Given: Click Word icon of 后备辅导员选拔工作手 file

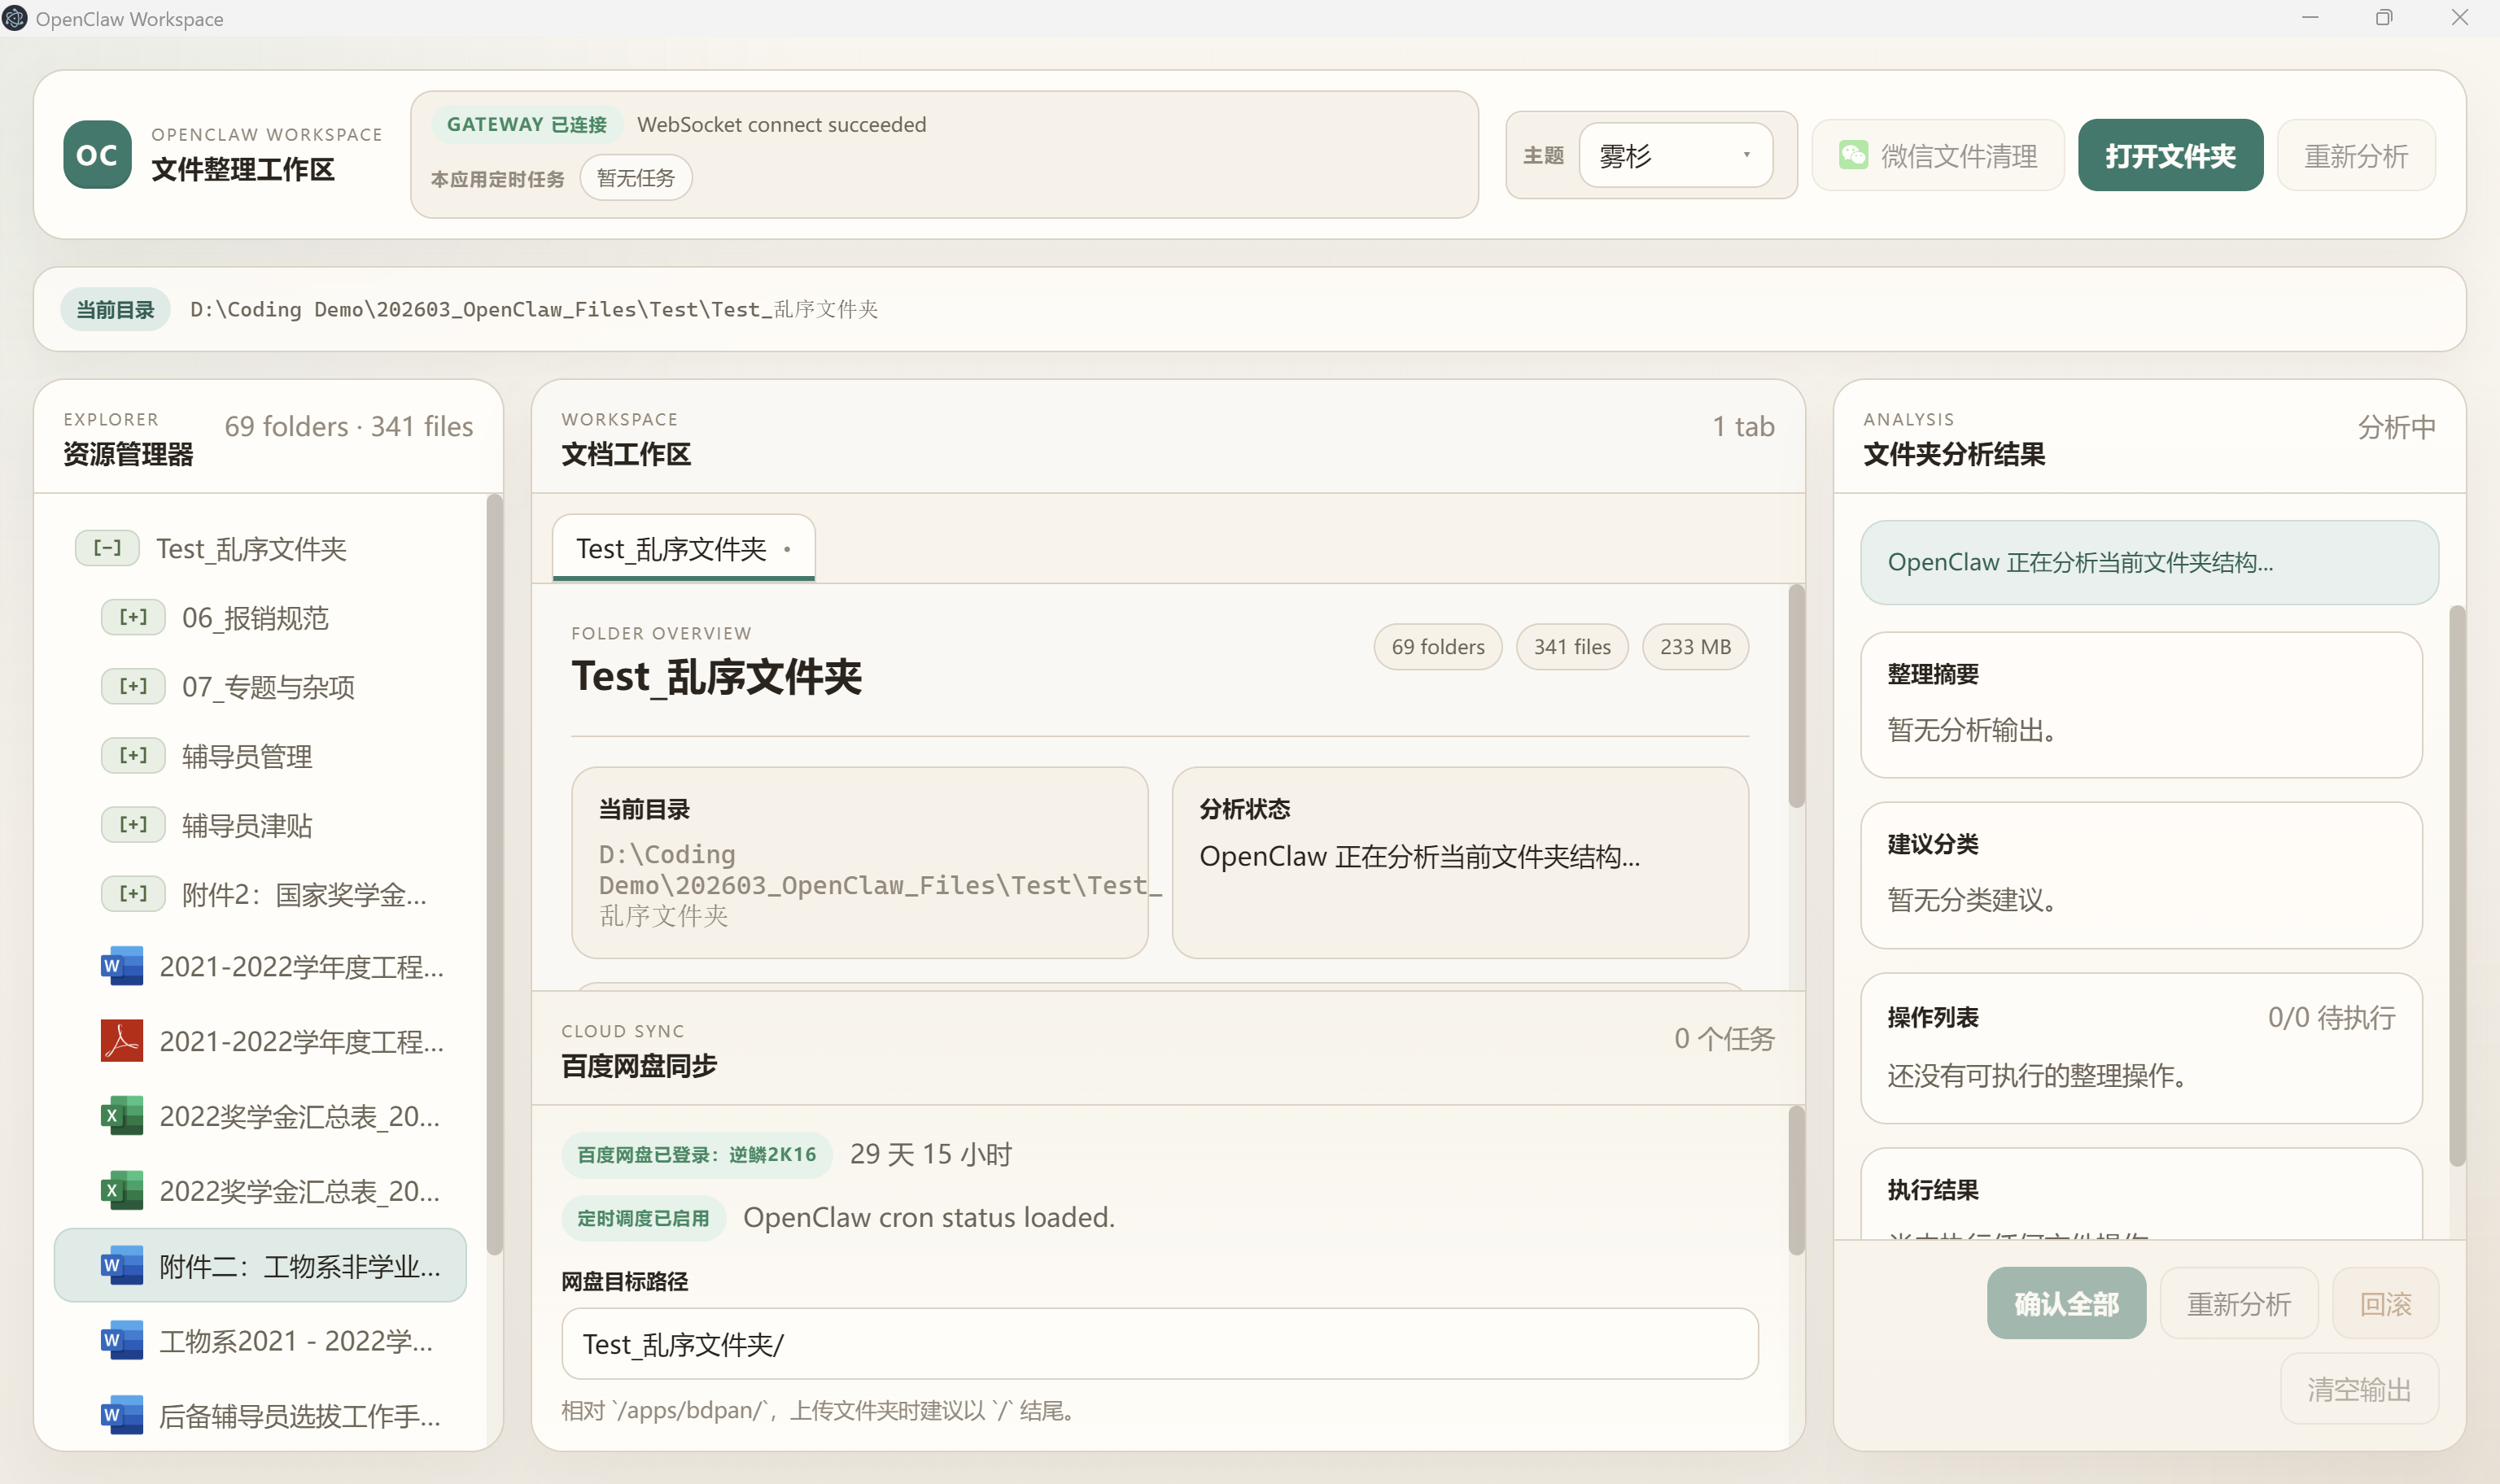Looking at the screenshot, I should point(121,1415).
